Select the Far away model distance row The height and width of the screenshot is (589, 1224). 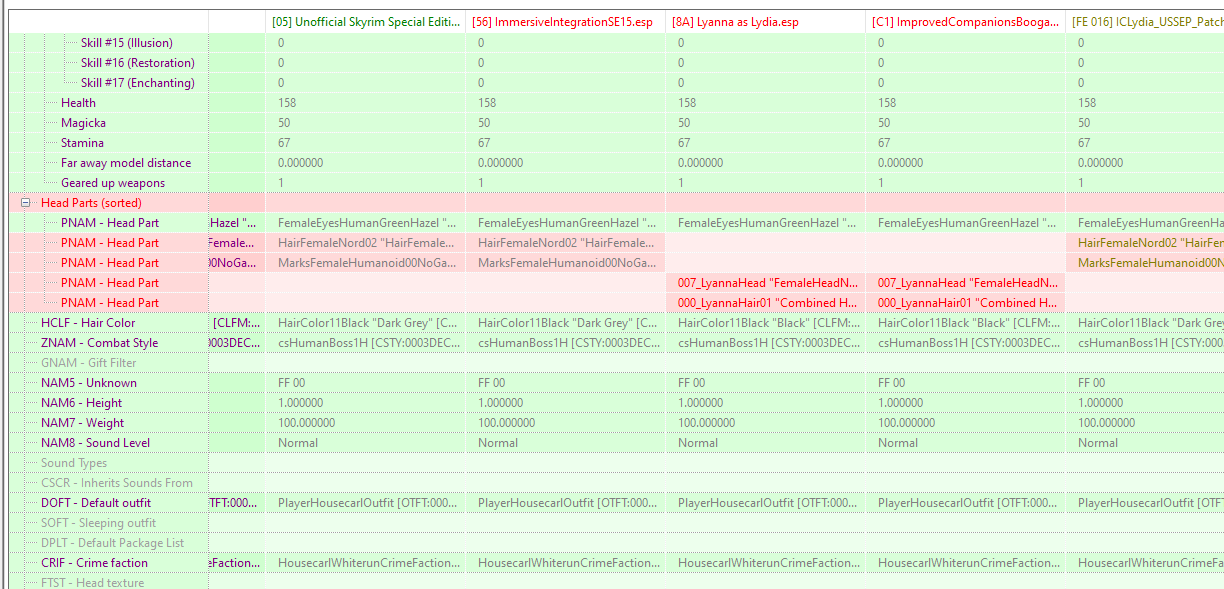click(x=126, y=163)
